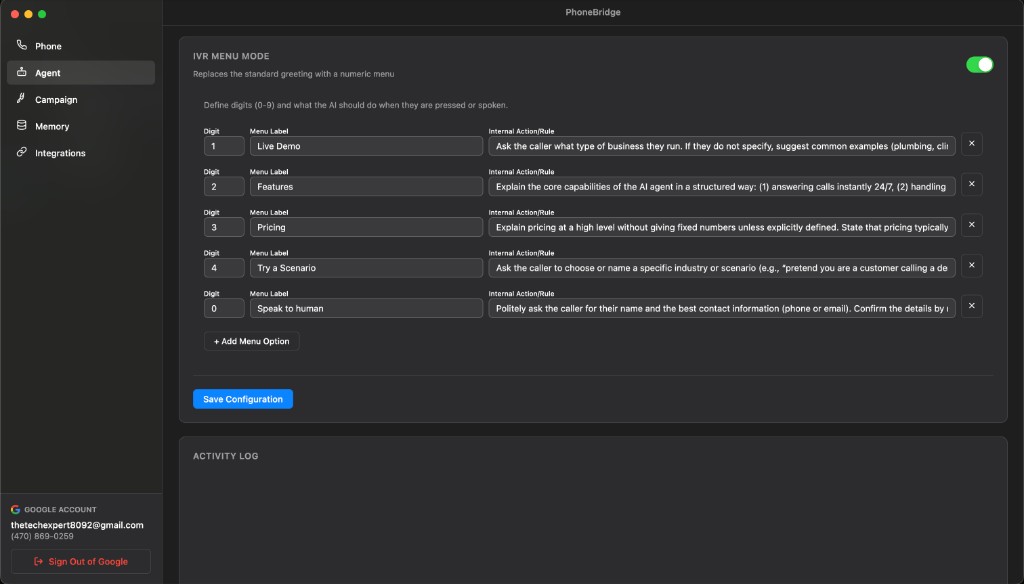Edit the digit field containing 2
The width and height of the screenshot is (1024, 584).
click(x=224, y=187)
